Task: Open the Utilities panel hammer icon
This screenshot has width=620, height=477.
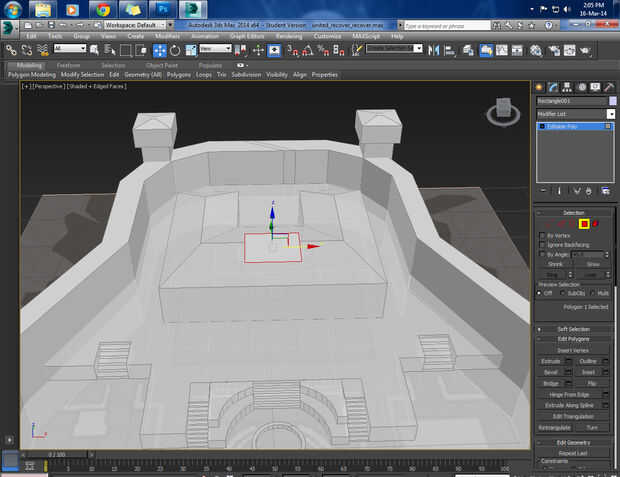Action: point(608,87)
